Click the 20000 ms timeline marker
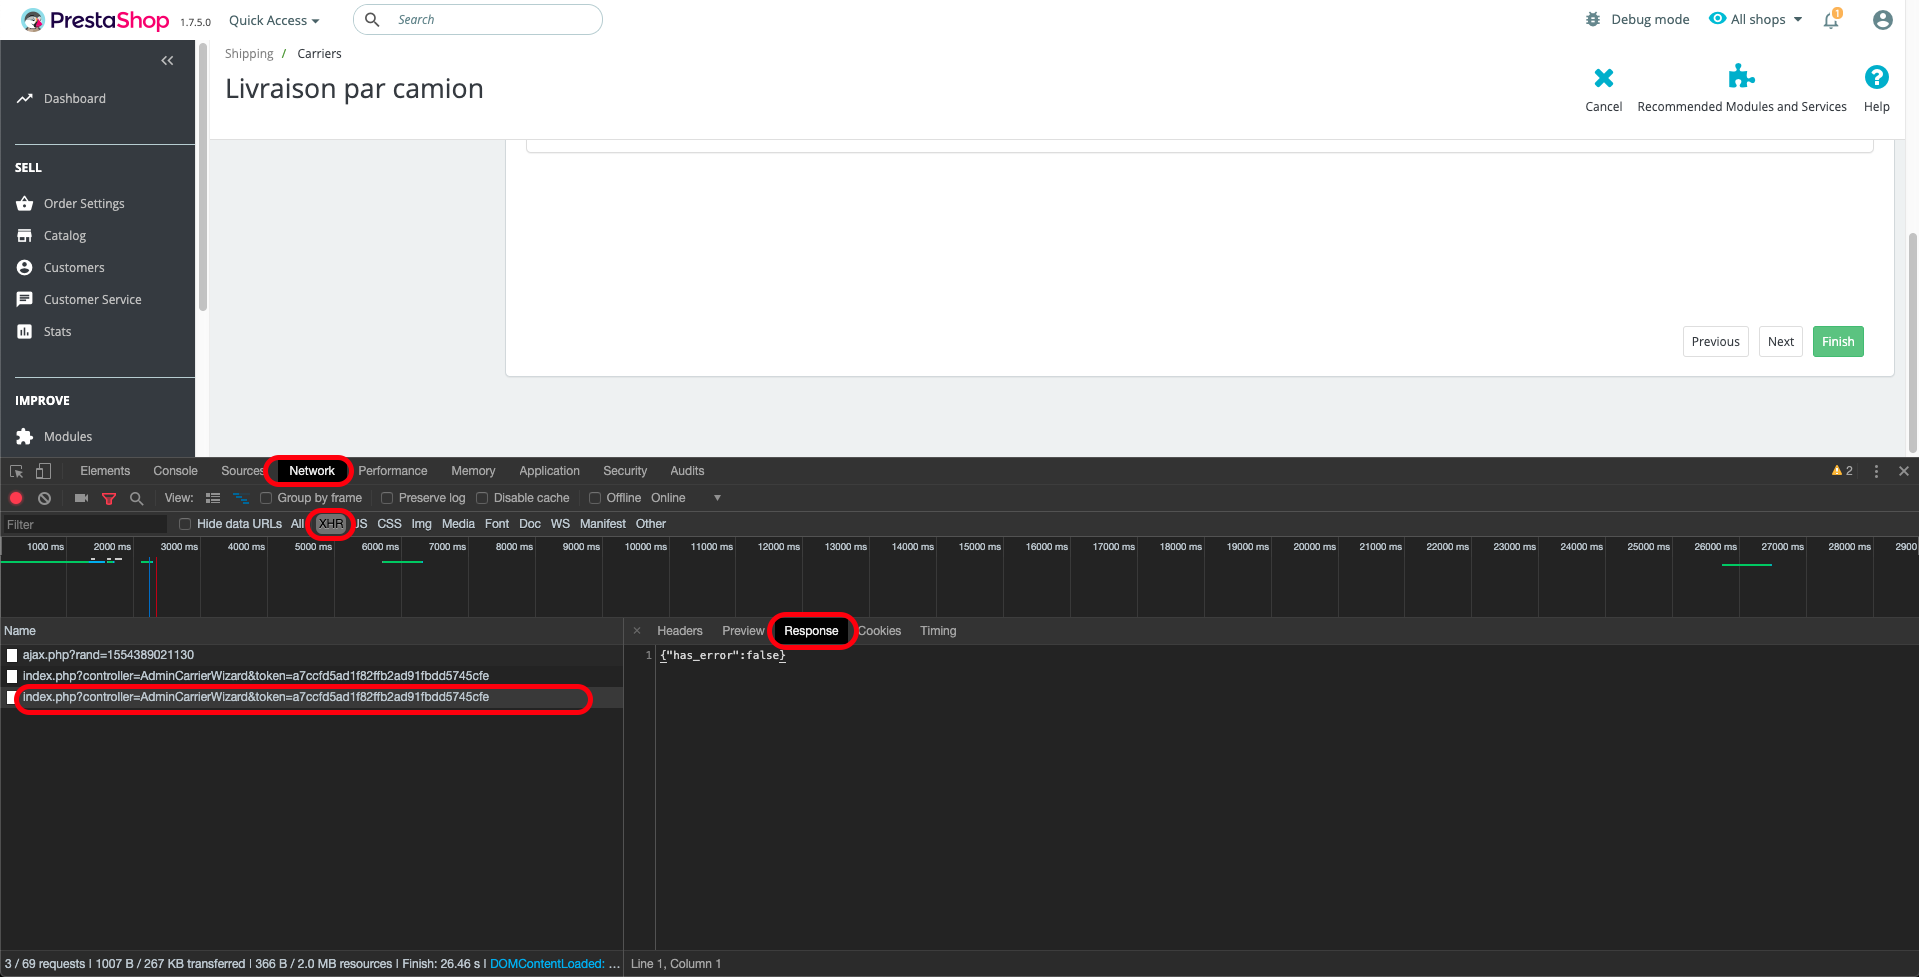 point(1313,547)
